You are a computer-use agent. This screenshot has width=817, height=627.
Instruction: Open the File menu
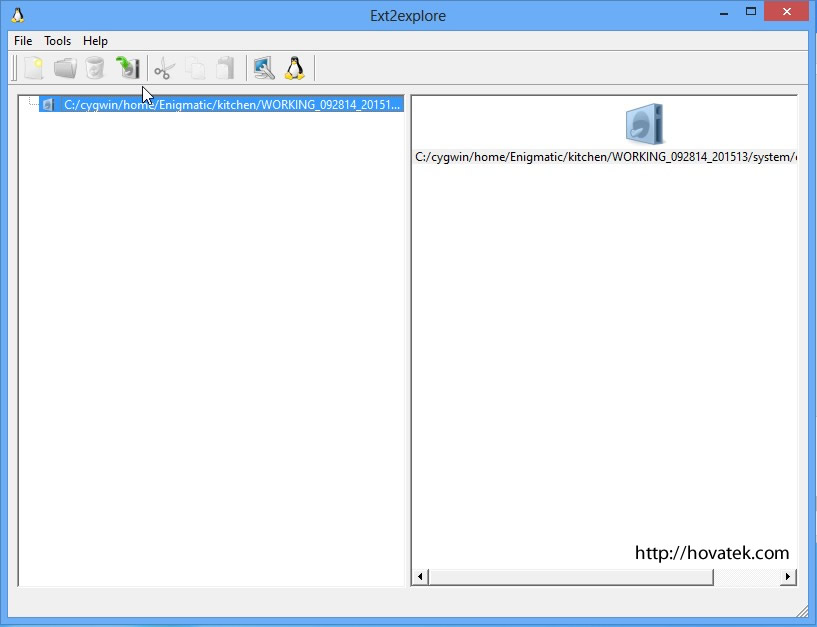point(23,41)
